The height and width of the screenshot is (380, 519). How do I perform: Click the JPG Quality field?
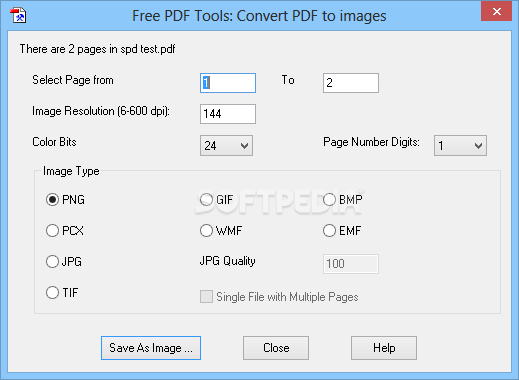click(x=351, y=264)
